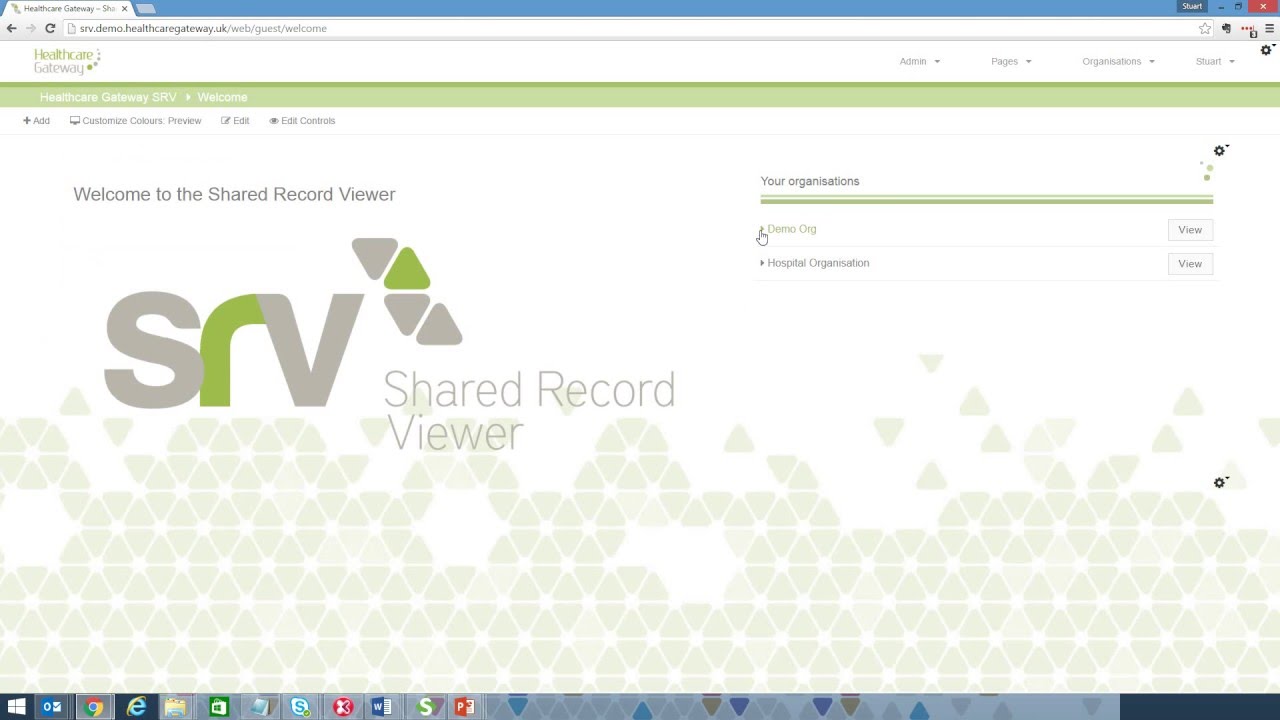Open the Windows Store taskbar icon
Image resolution: width=1280 pixels, height=720 pixels.
218,707
